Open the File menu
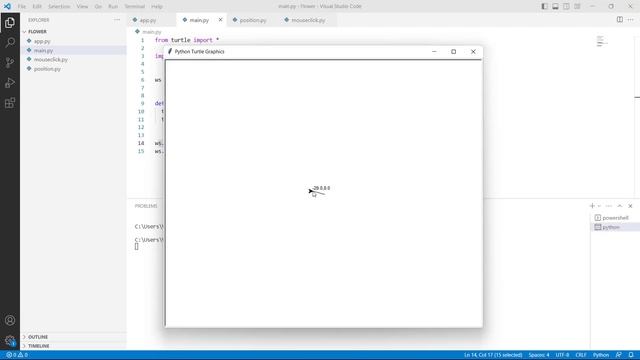This screenshot has height=360, width=640. 22,6
